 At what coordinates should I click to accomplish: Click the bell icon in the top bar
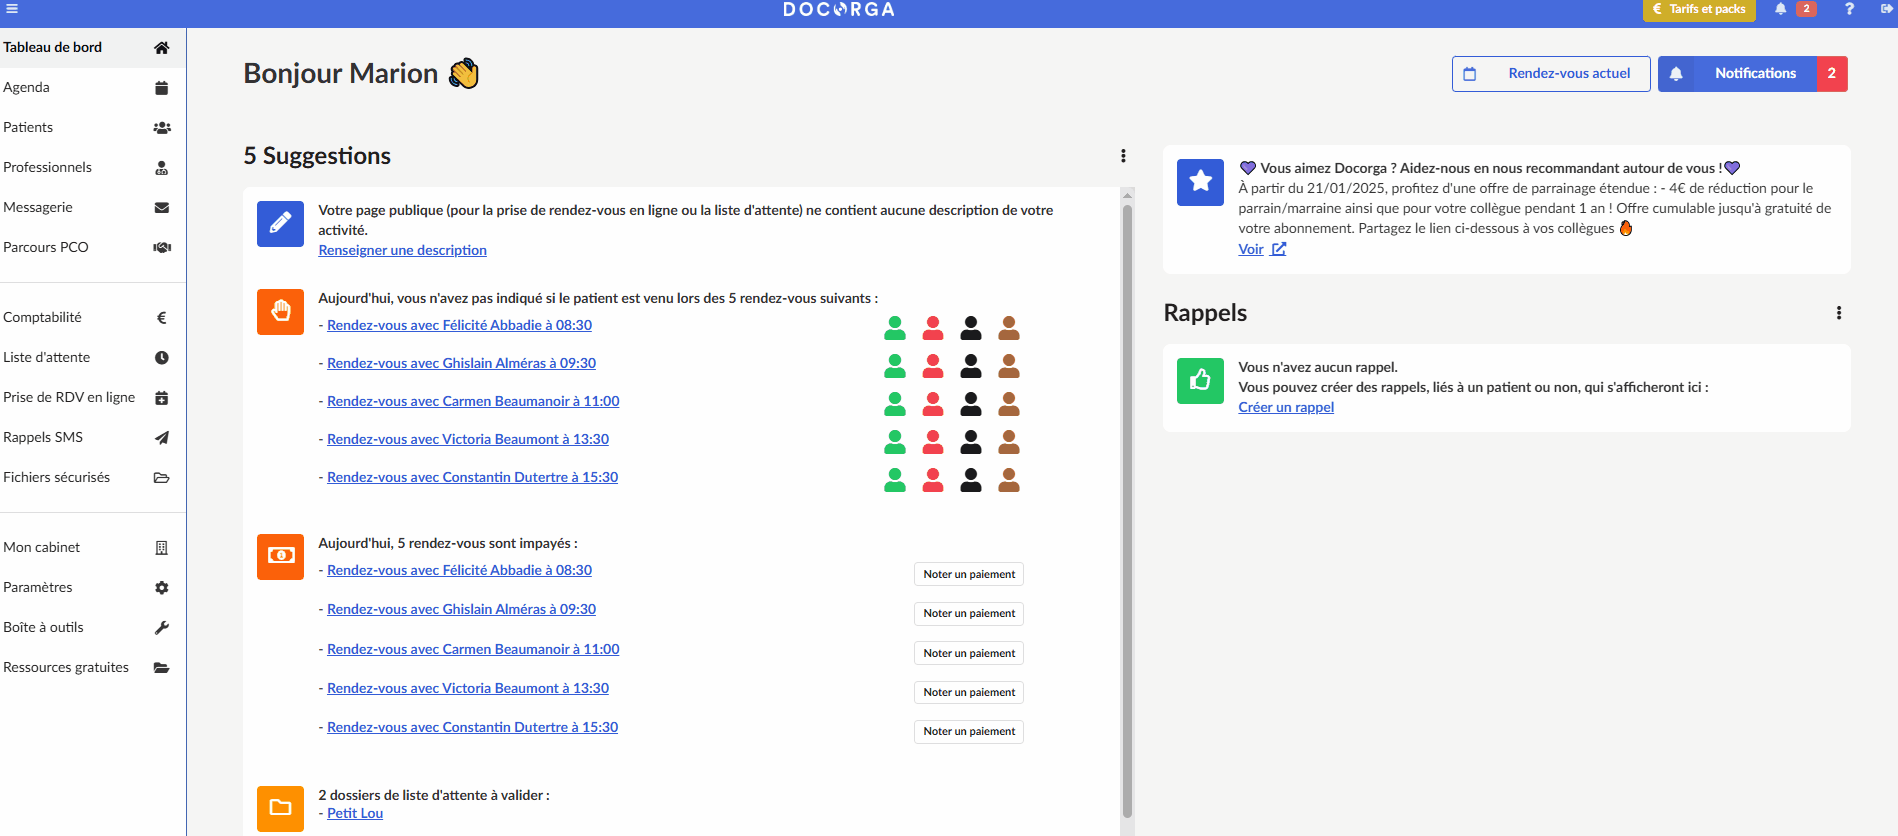pyautogui.click(x=1781, y=9)
